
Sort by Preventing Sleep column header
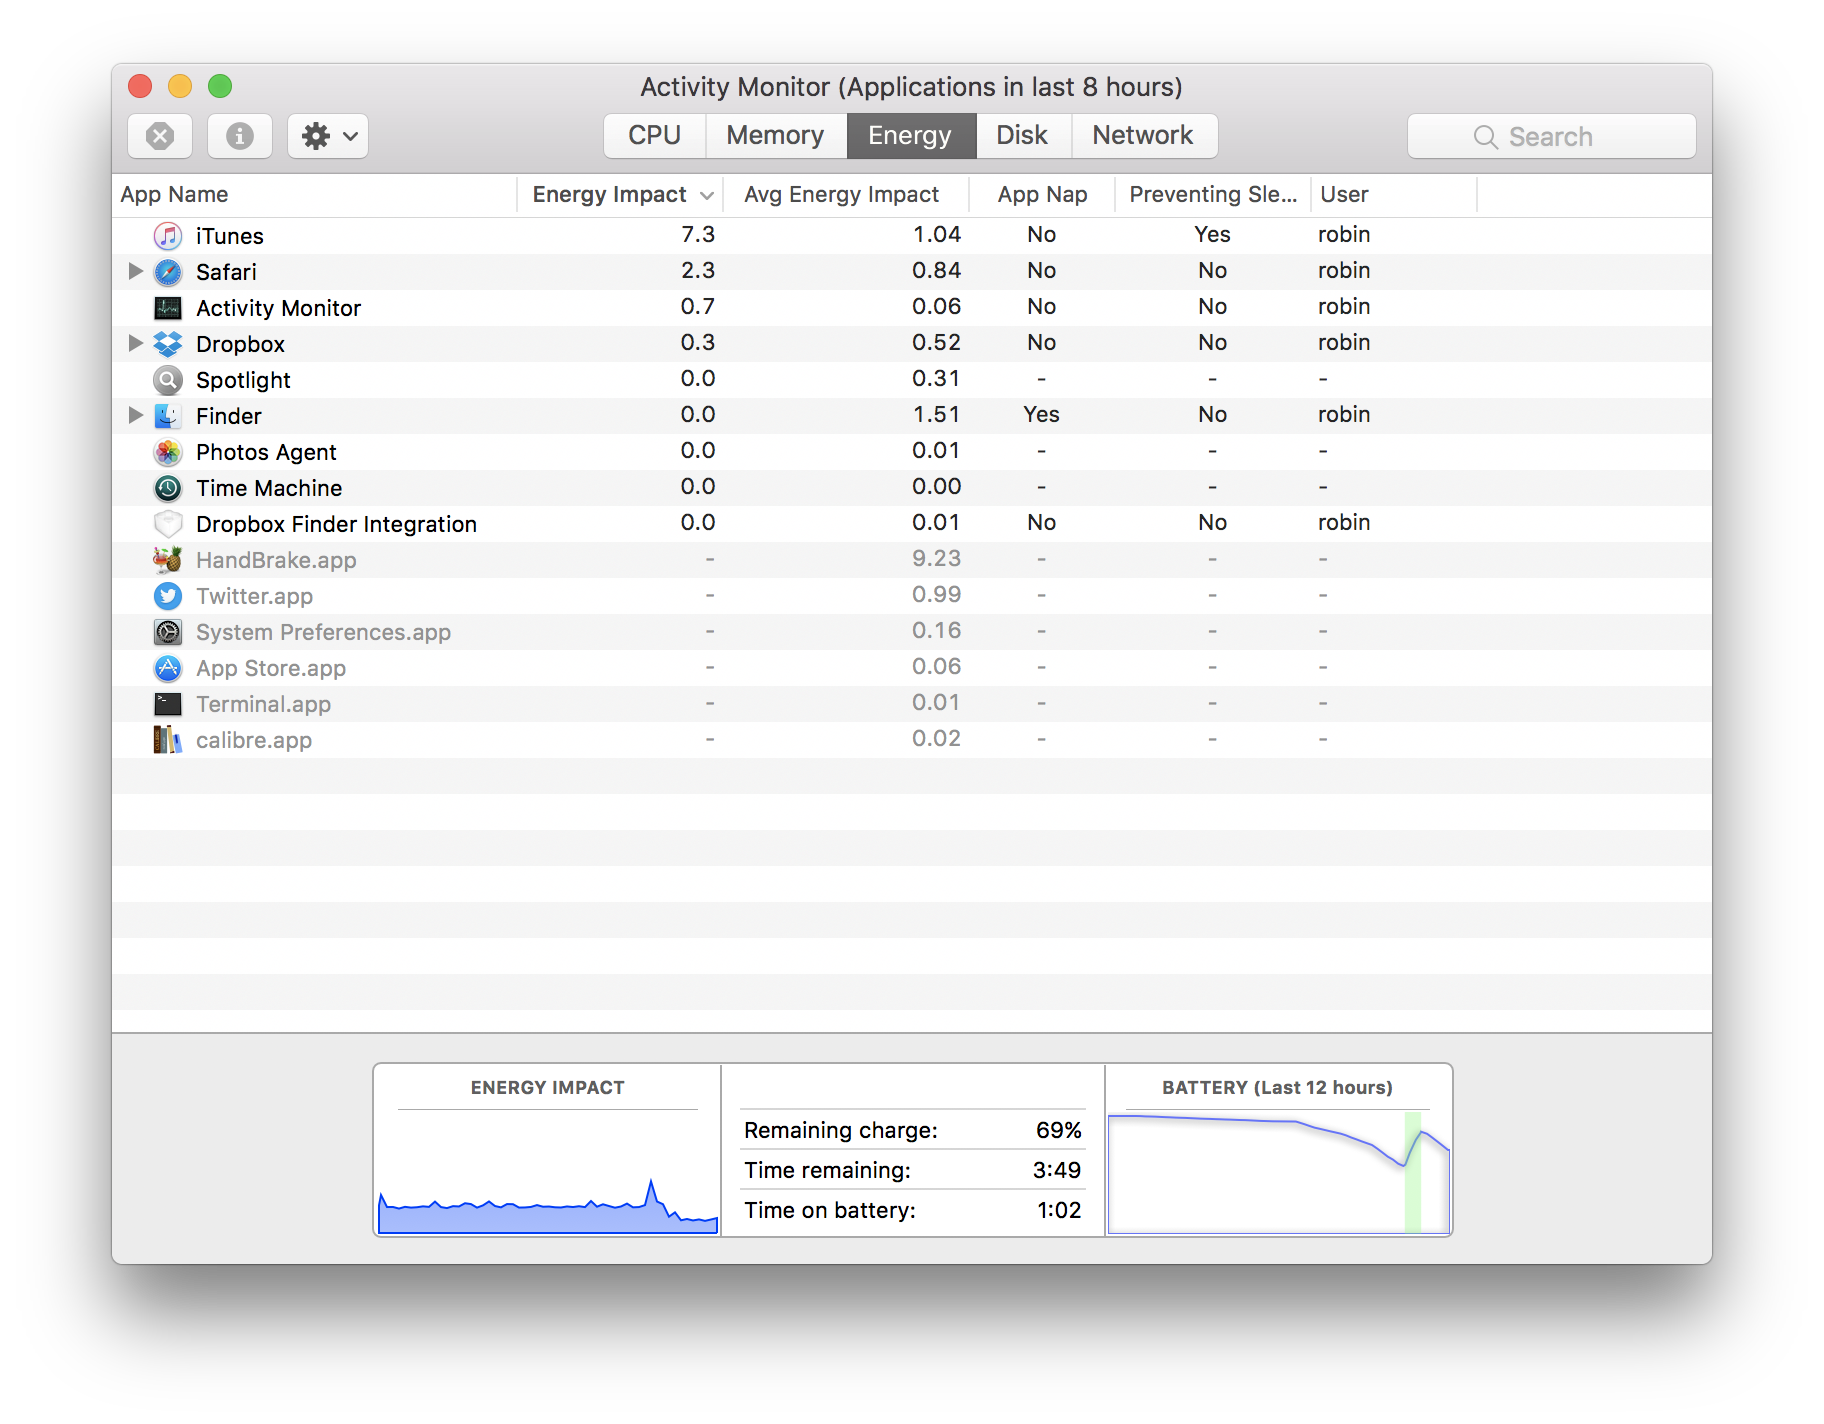tap(1213, 195)
